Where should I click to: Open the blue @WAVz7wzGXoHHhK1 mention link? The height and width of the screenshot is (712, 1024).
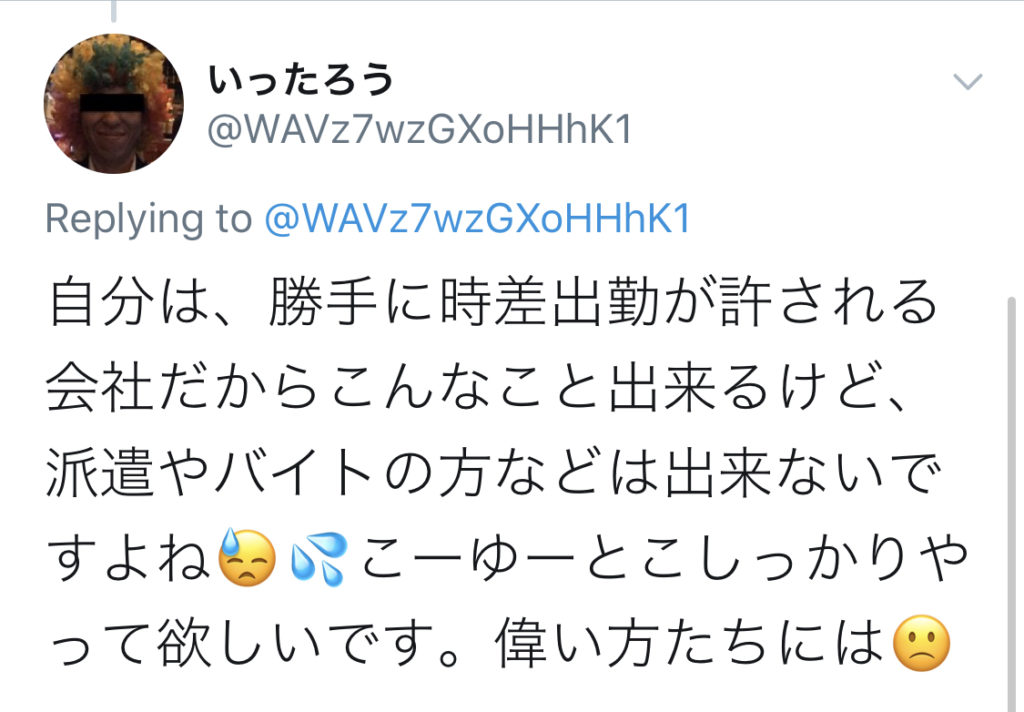(x=477, y=219)
